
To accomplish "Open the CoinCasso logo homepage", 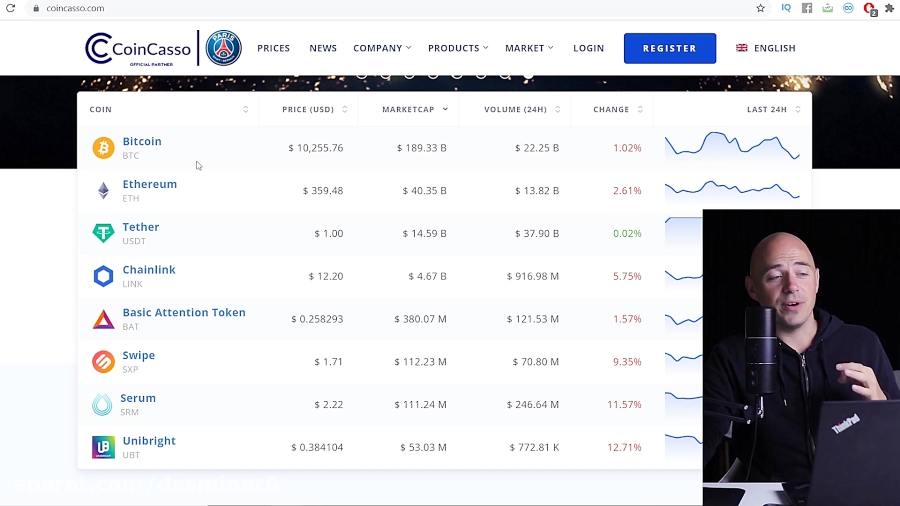I will click(138, 49).
